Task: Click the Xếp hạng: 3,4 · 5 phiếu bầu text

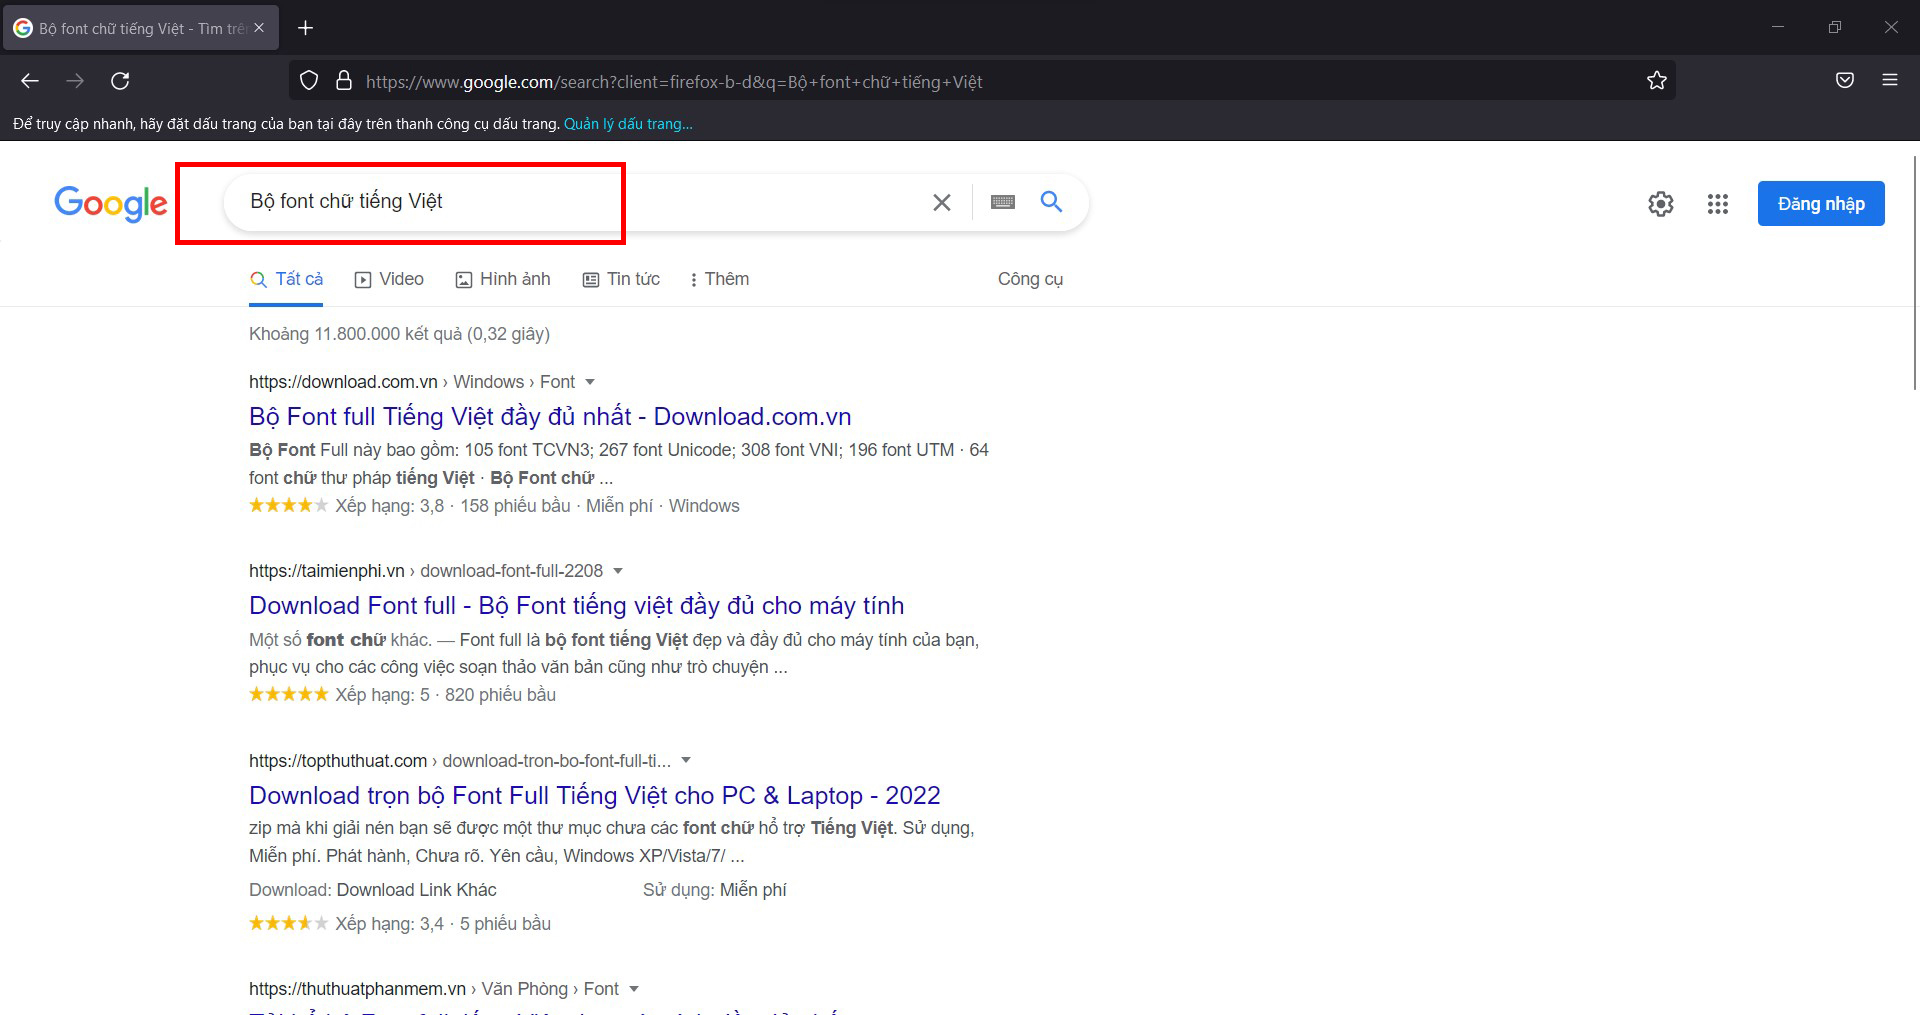Action: pyautogui.click(x=443, y=924)
